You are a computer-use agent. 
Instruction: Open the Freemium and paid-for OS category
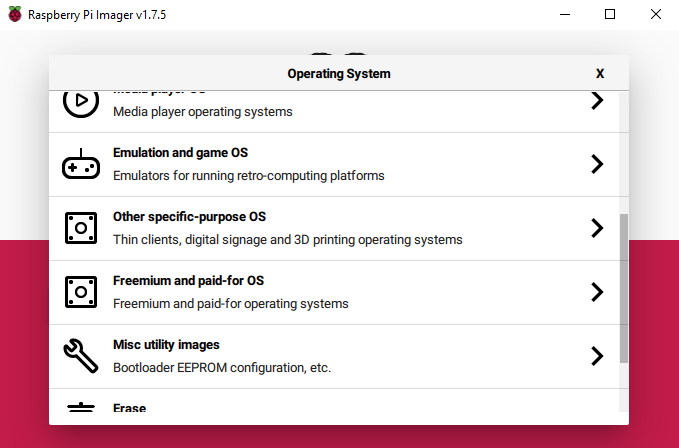tap(334, 293)
